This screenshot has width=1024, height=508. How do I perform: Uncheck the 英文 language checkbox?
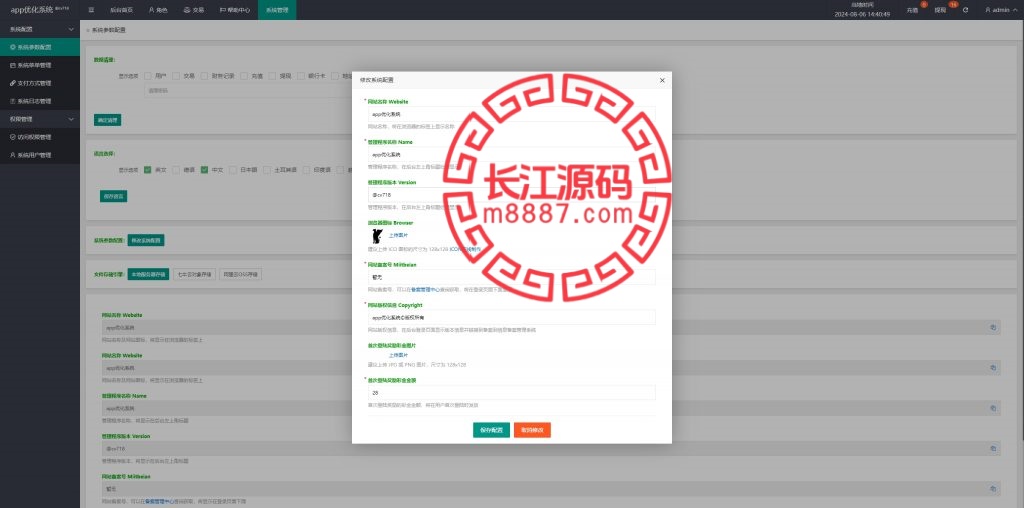click(x=148, y=170)
